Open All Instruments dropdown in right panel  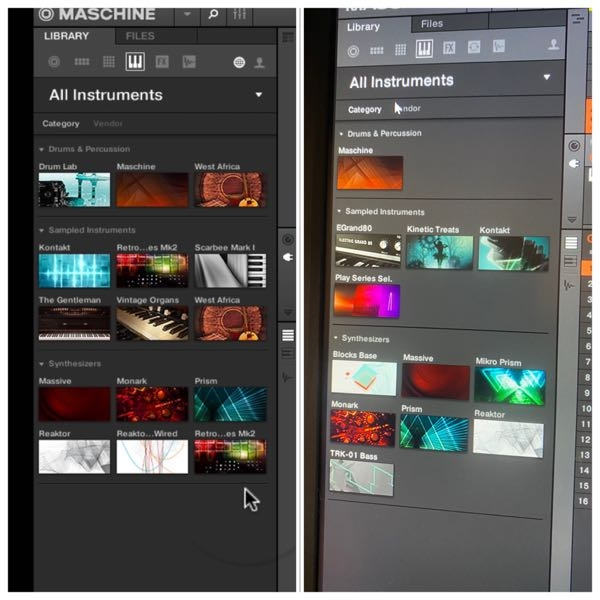547,77
